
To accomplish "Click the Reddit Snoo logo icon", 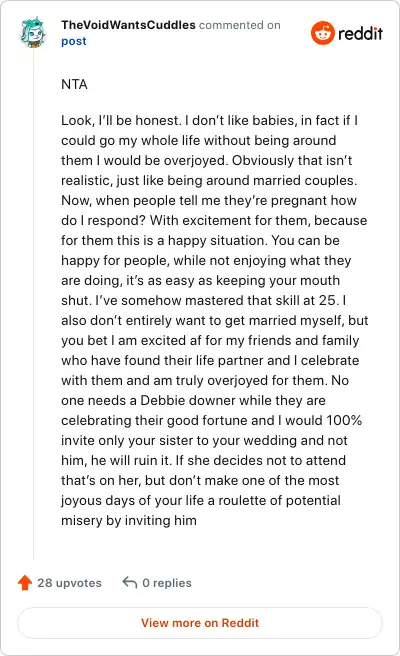I will pos(323,33).
